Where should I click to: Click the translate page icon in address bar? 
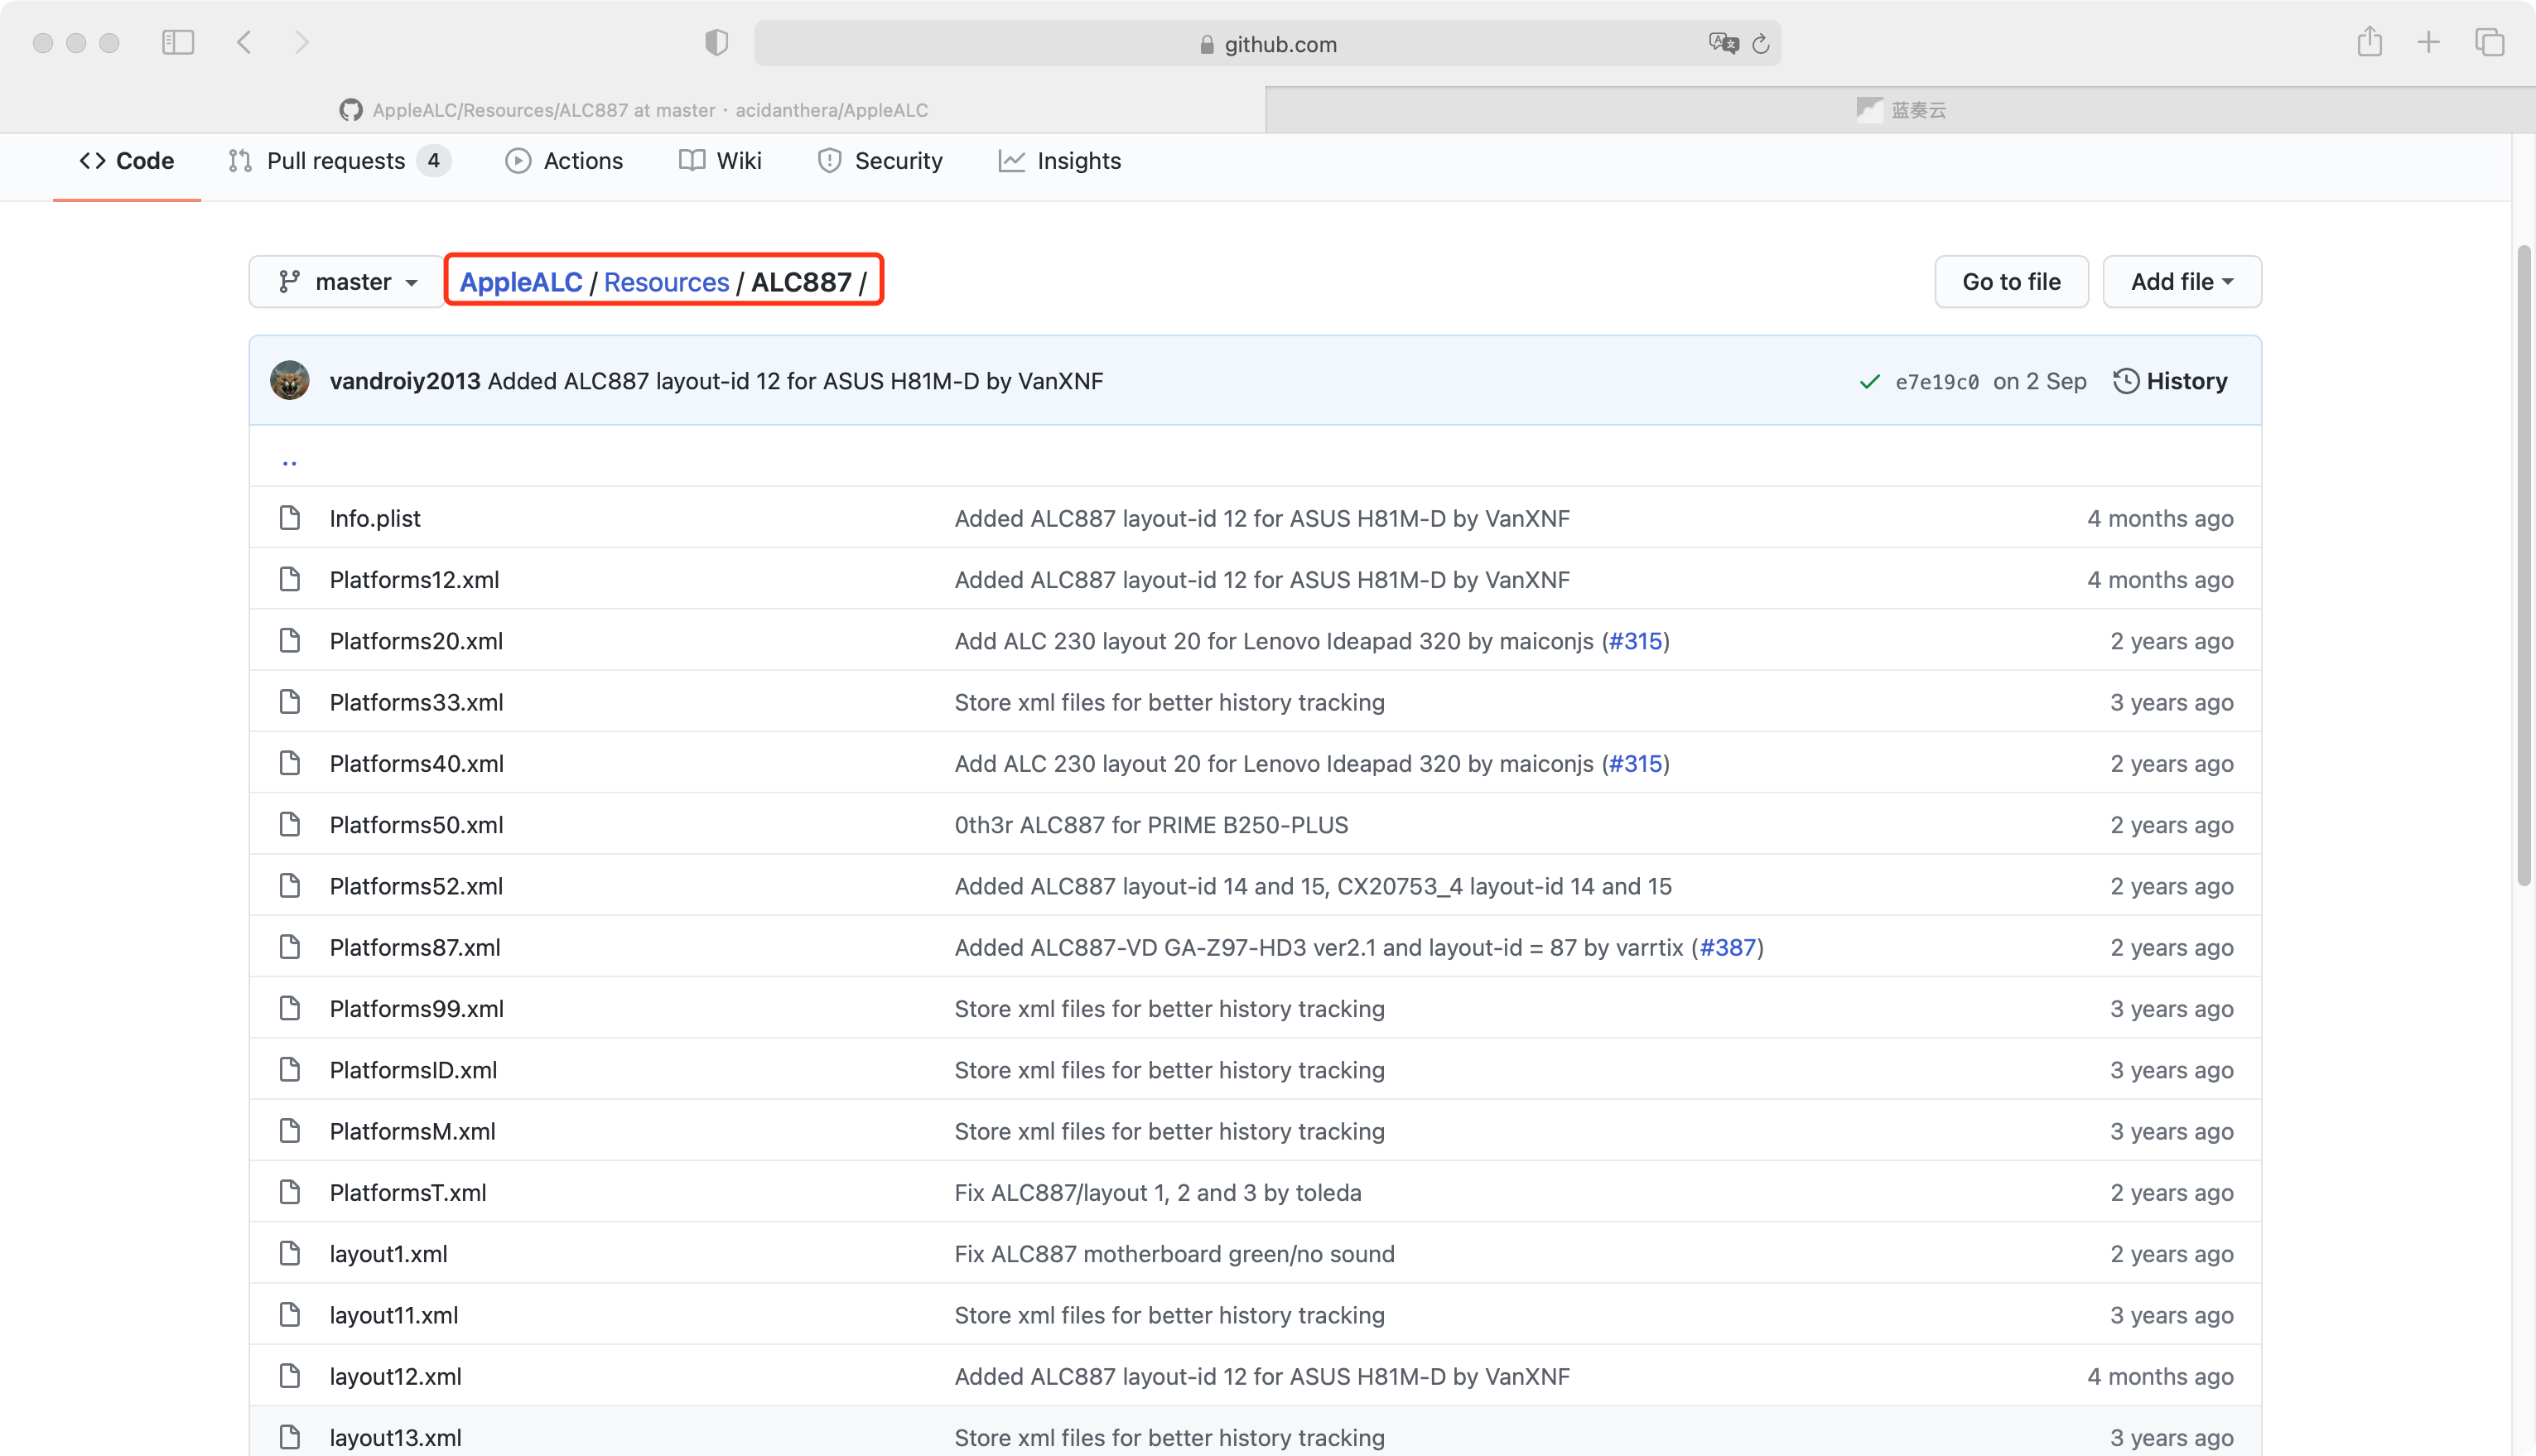(x=1724, y=43)
